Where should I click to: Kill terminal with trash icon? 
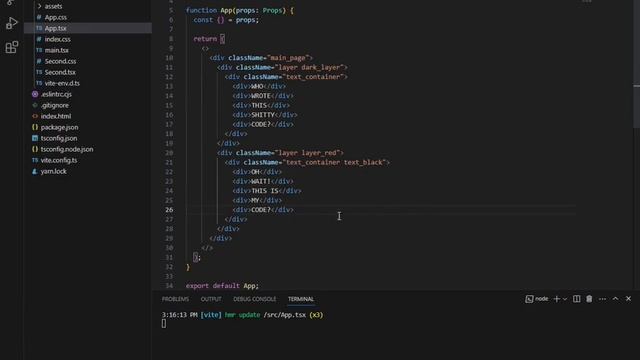pyautogui.click(x=589, y=299)
